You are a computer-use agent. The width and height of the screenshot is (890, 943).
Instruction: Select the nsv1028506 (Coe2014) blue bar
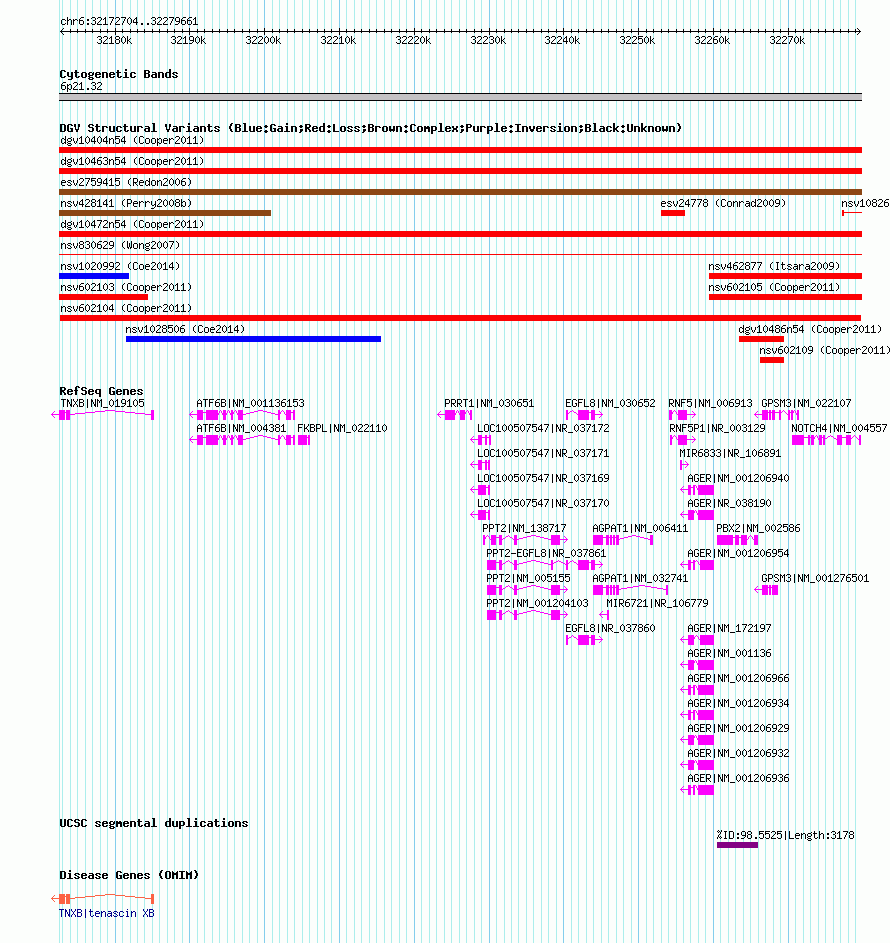253,339
